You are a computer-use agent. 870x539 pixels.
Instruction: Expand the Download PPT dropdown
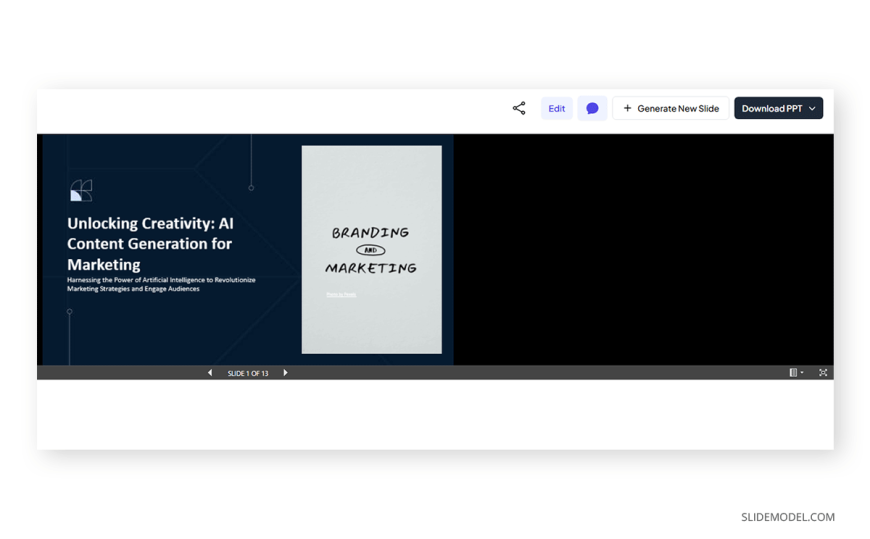click(x=778, y=108)
